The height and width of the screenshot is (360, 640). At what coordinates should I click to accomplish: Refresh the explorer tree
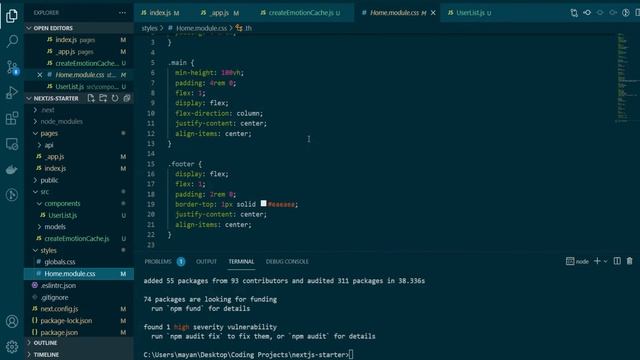tap(115, 98)
